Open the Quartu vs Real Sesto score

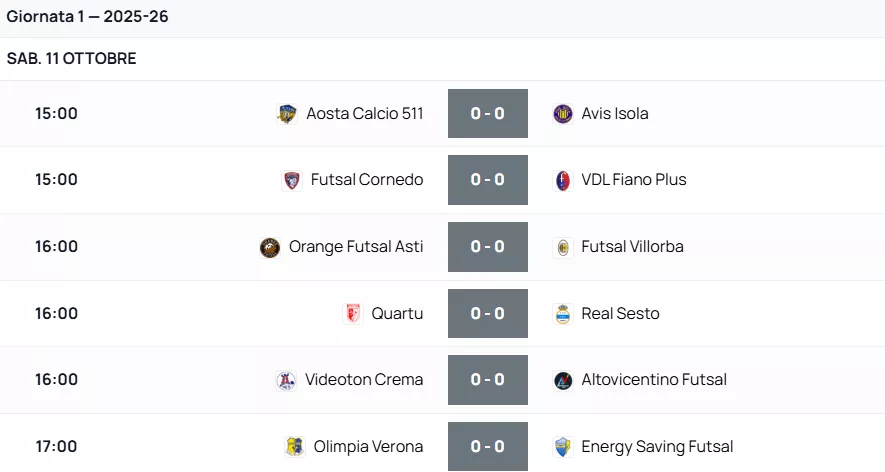click(x=487, y=314)
